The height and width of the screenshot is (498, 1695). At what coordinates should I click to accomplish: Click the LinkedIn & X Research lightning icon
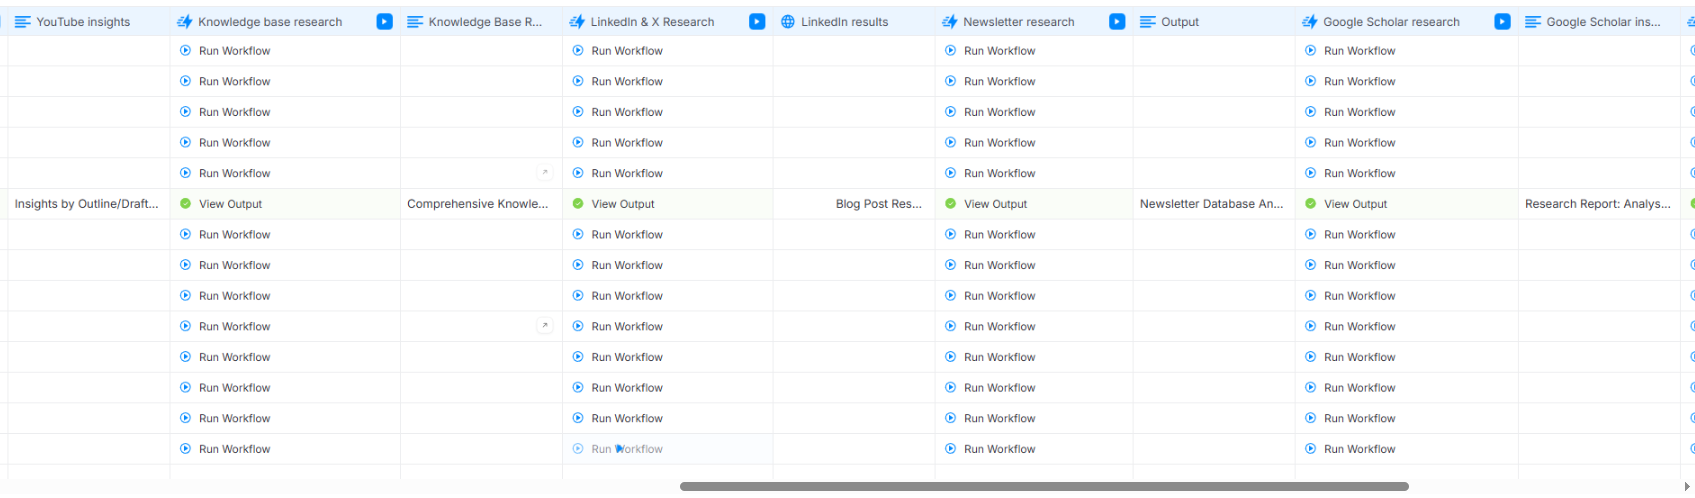[x=577, y=22]
